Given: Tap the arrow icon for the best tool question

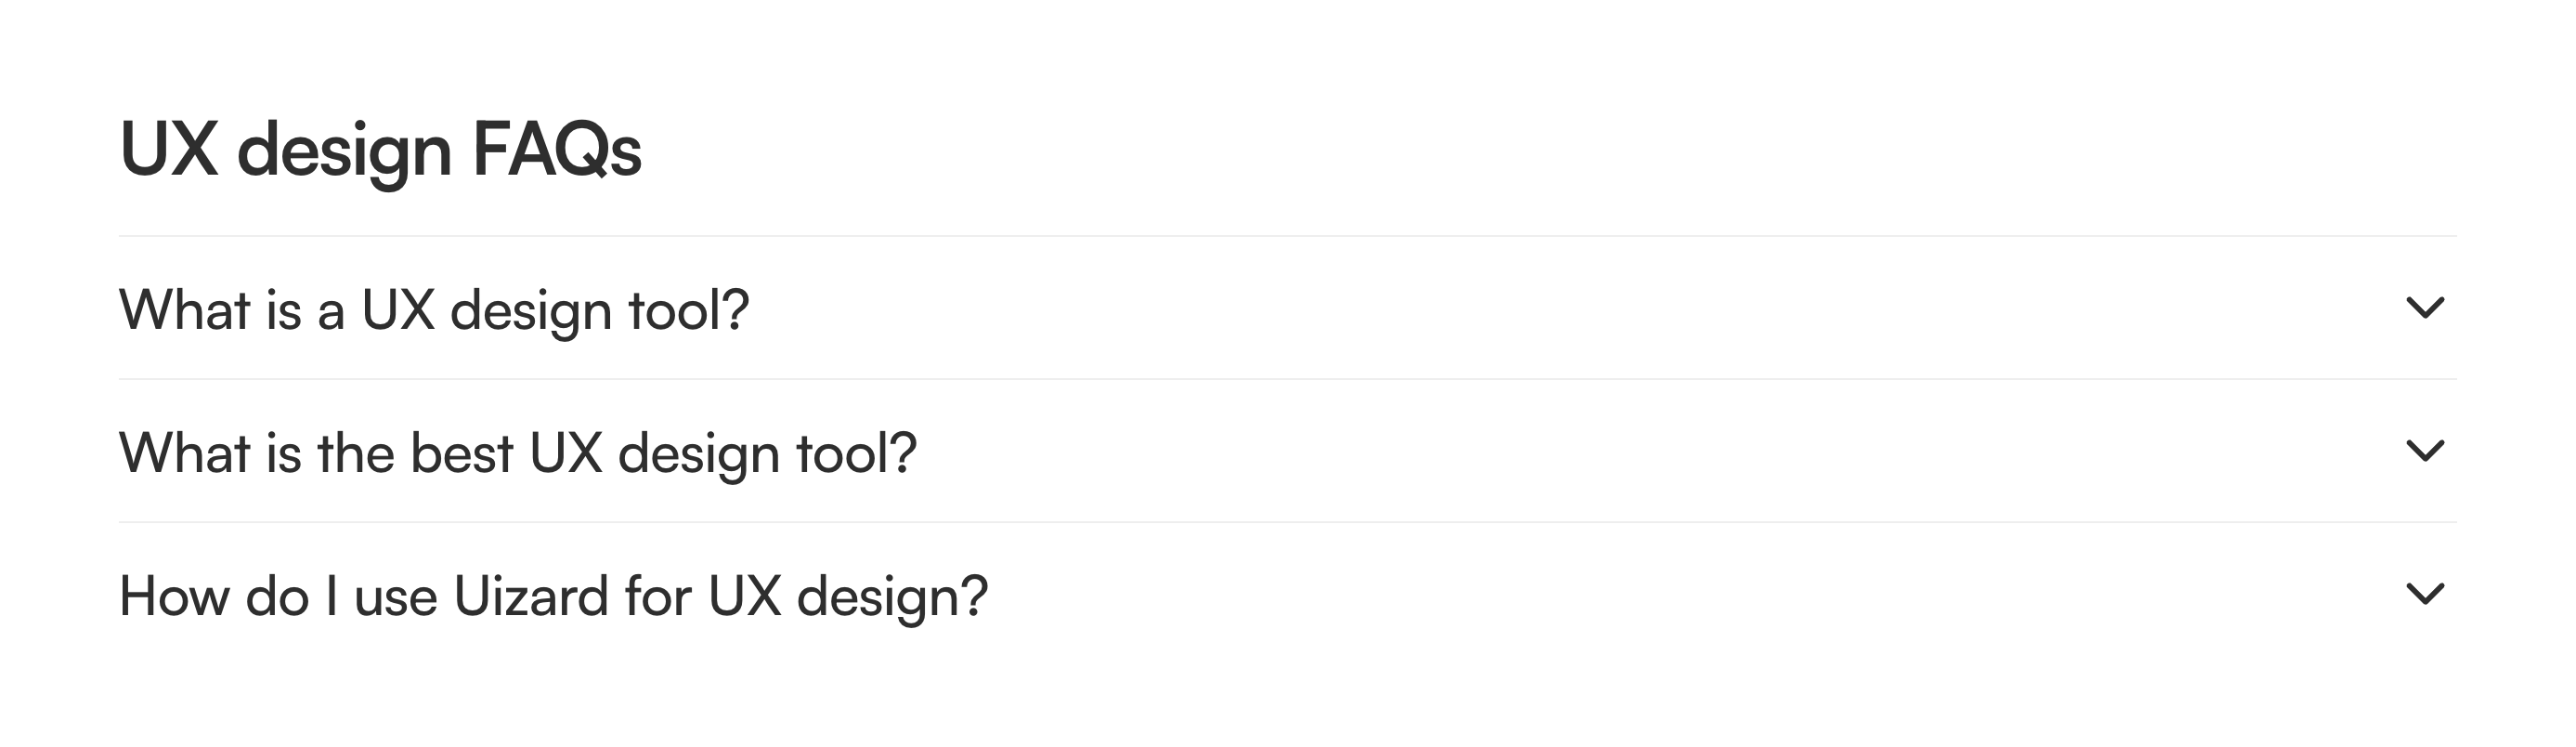Looking at the screenshot, I should [2424, 451].
